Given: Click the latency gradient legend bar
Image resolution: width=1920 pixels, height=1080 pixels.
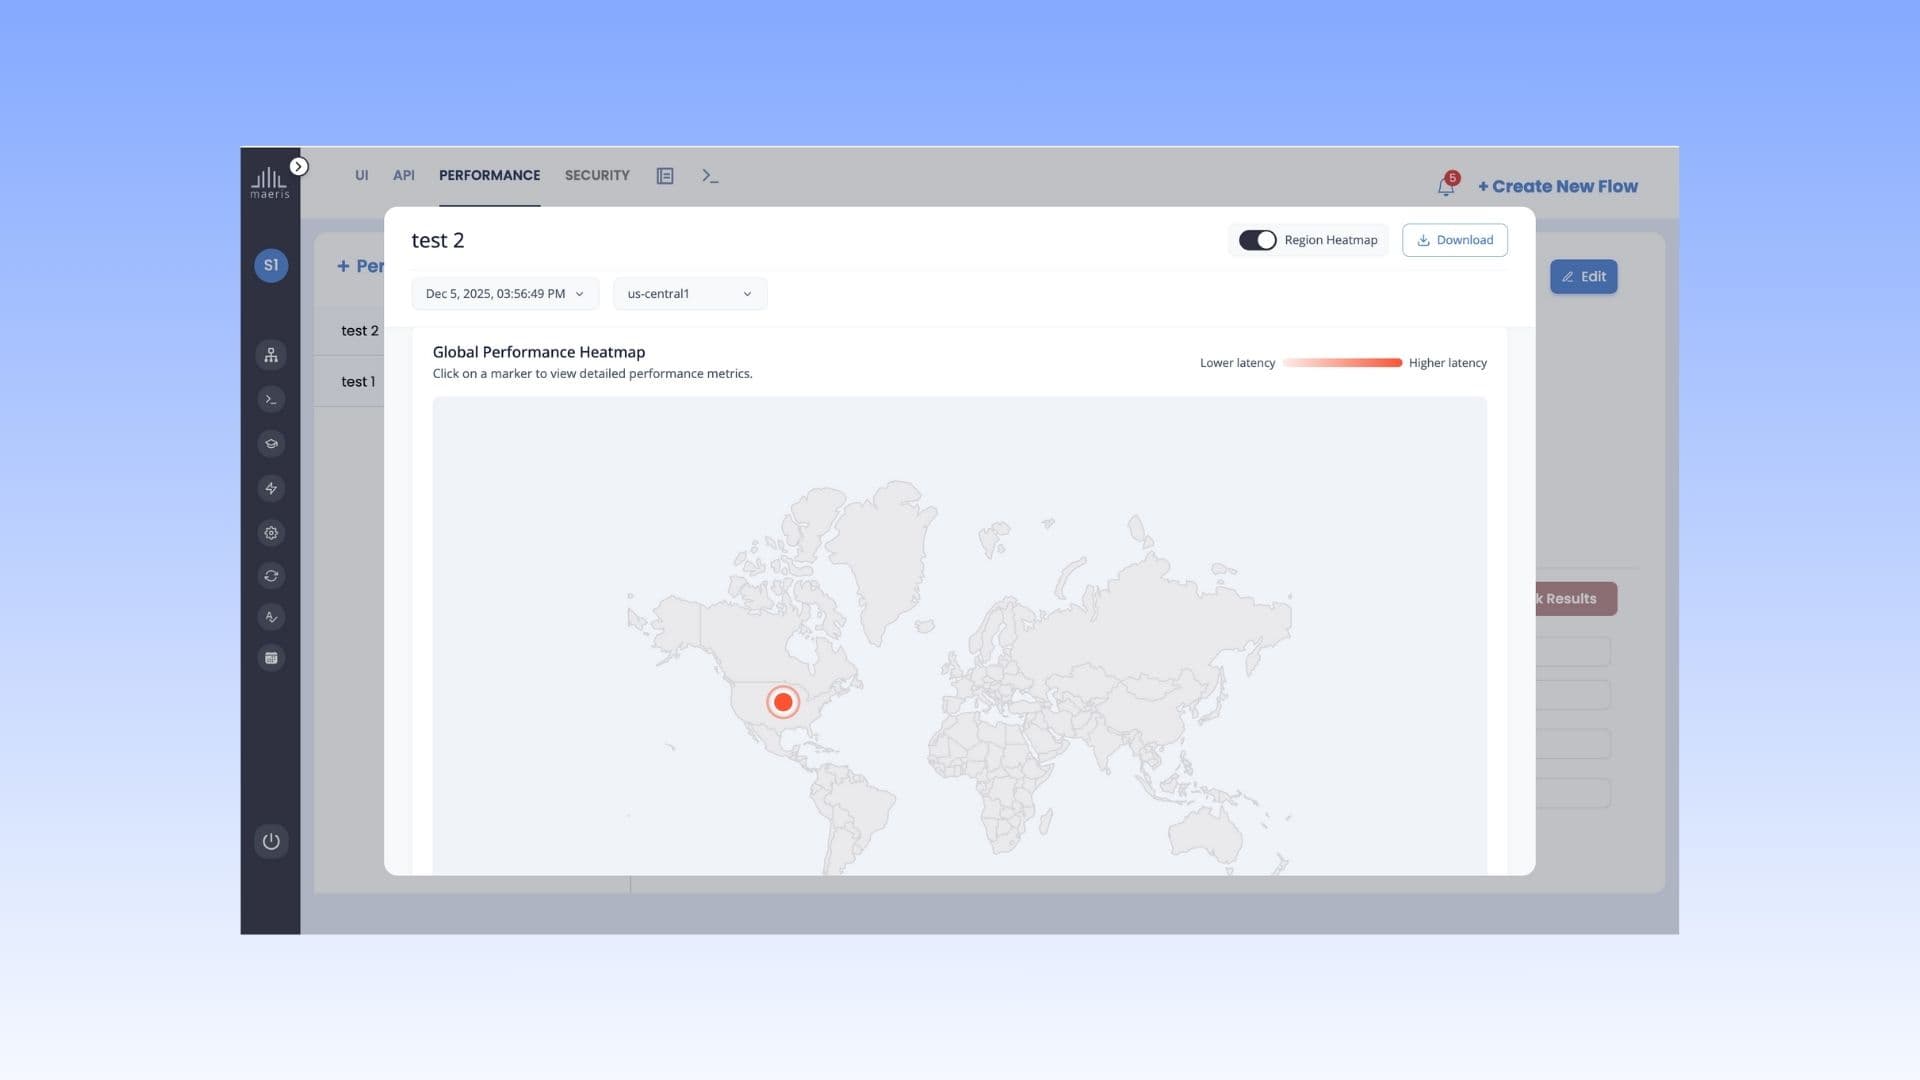Looking at the screenshot, I should (1342, 363).
